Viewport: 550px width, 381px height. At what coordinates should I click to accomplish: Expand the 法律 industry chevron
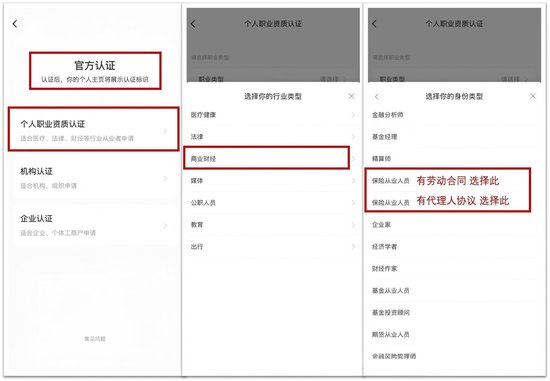click(353, 136)
